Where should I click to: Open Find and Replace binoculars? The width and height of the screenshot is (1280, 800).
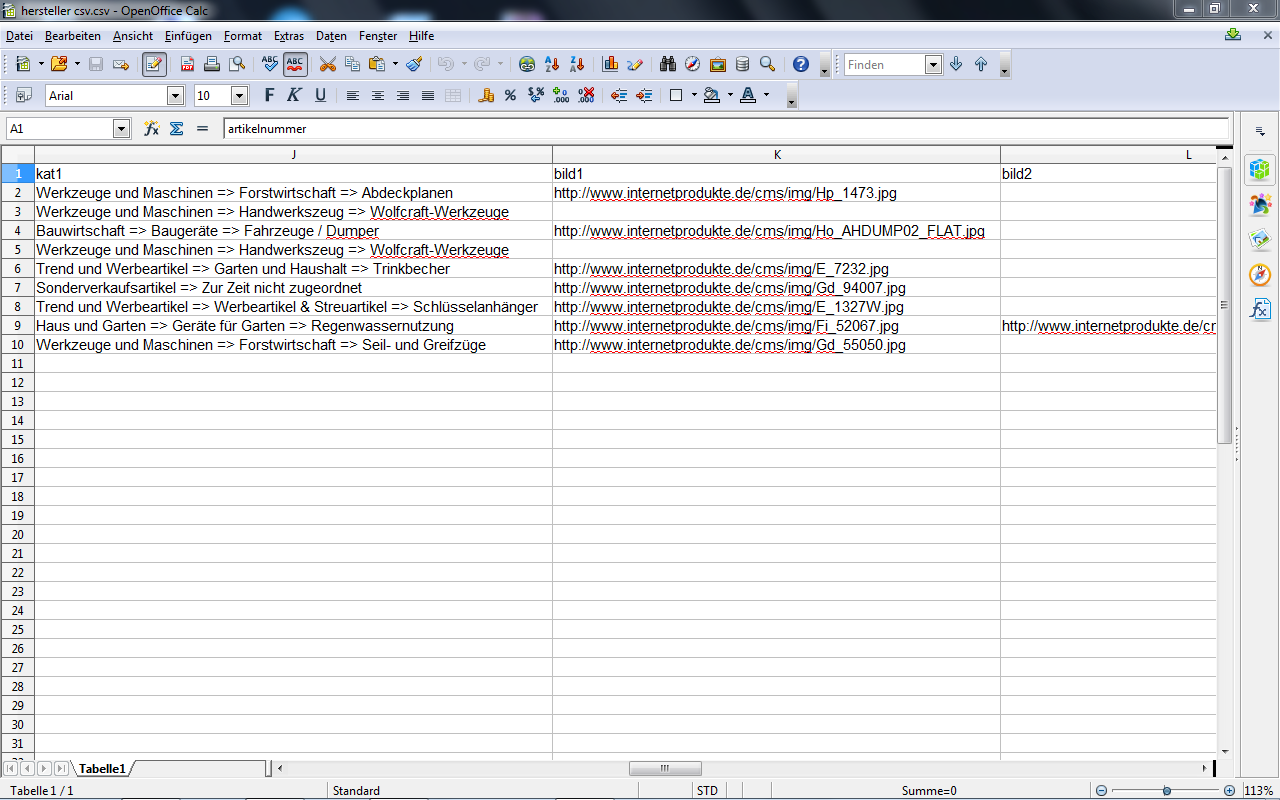(668, 64)
